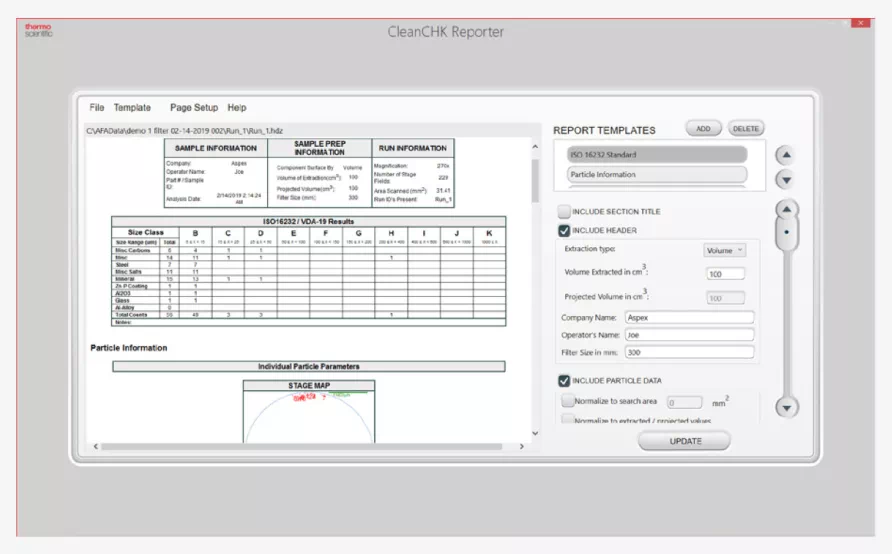Select the Particle Information template
The height and width of the screenshot is (554, 892).
pyautogui.click(x=656, y=175)
